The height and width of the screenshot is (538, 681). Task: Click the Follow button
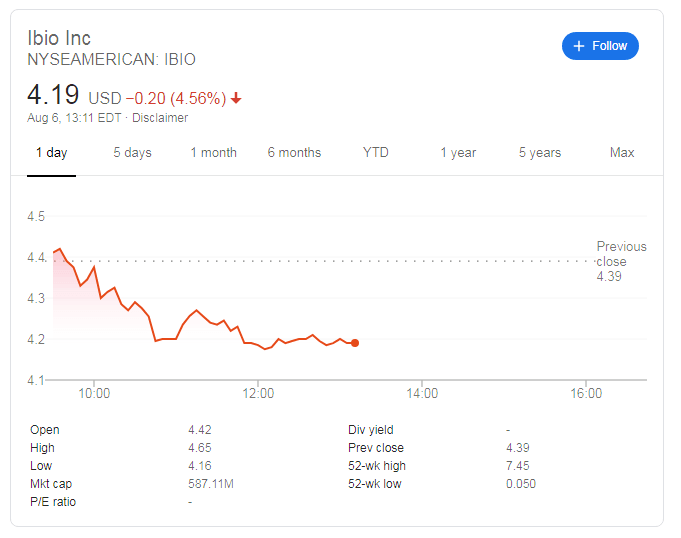click(x=600, y=46)
